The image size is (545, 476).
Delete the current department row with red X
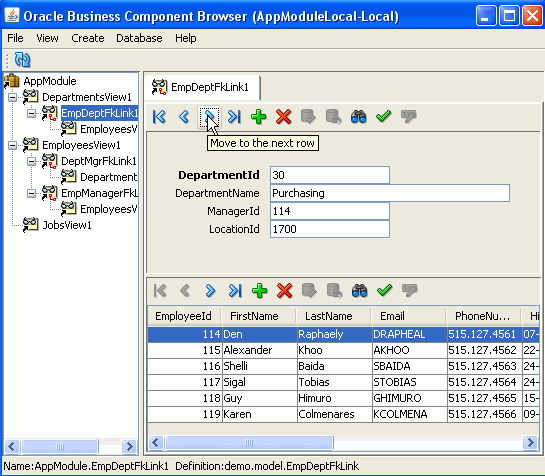pos(284,117)
